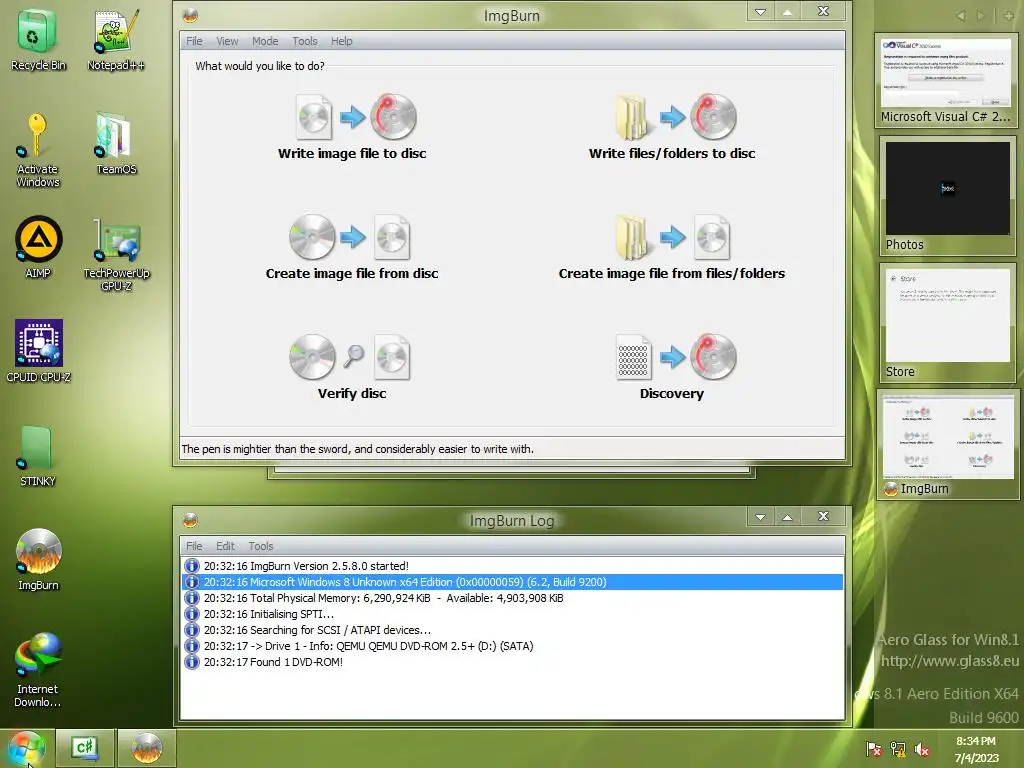Open Tools menu in ImgBurn main window
Image resolution: width=1024 pixels, height=768 pixels.
click(304, 41)
